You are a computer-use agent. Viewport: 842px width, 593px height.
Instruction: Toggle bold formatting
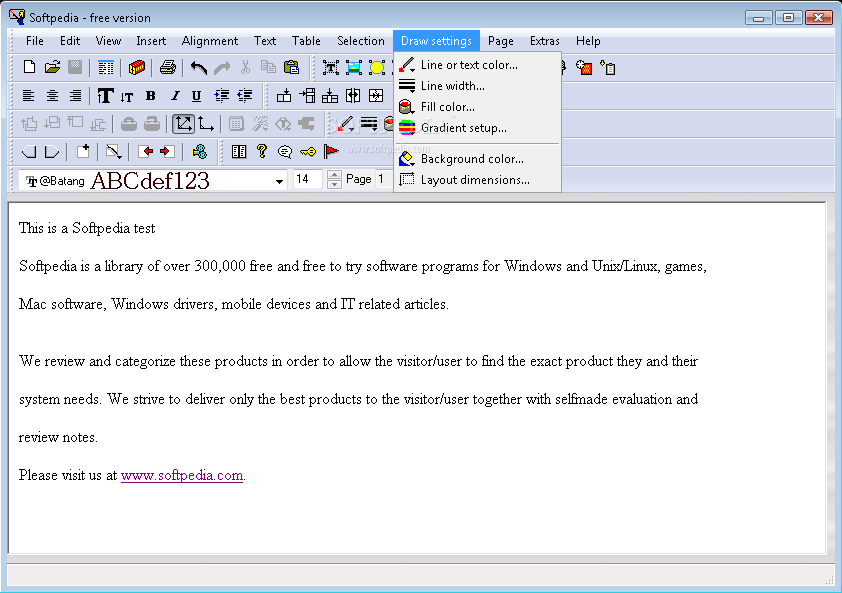coord(150,96)
